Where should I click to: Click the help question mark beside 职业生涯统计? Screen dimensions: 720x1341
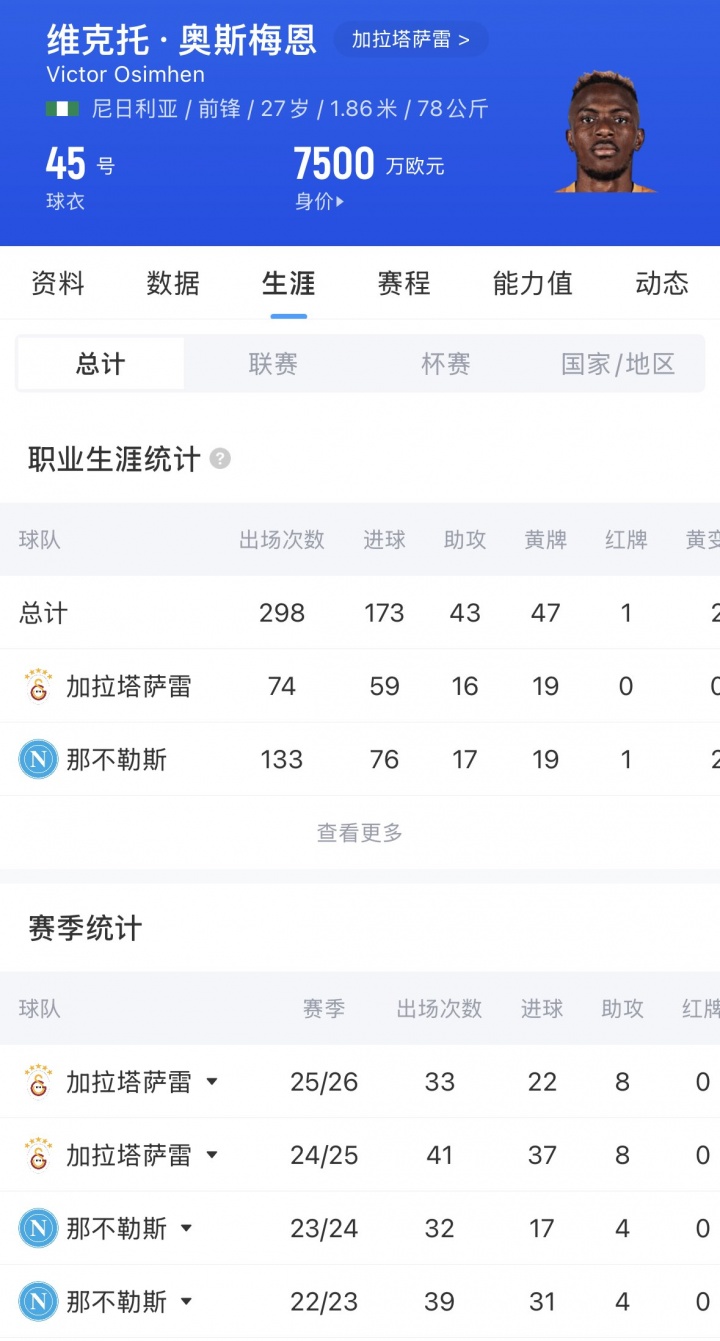pos(220,459)
